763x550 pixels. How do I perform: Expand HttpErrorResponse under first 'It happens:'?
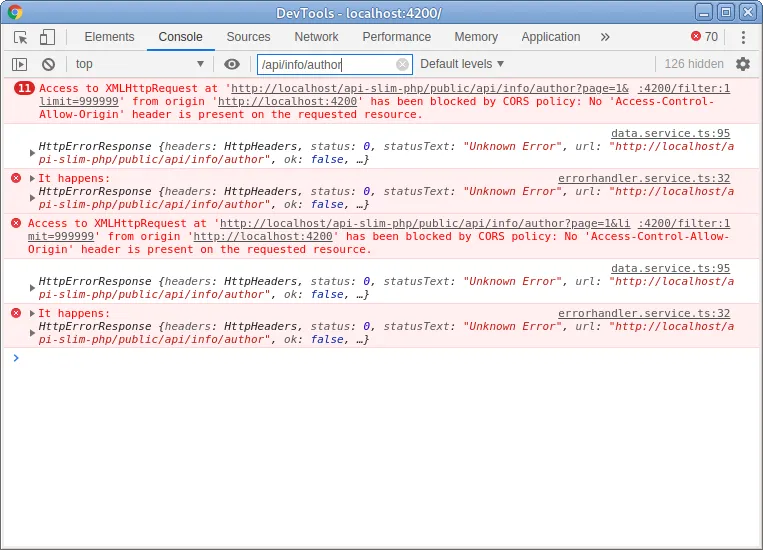(32, 198)
